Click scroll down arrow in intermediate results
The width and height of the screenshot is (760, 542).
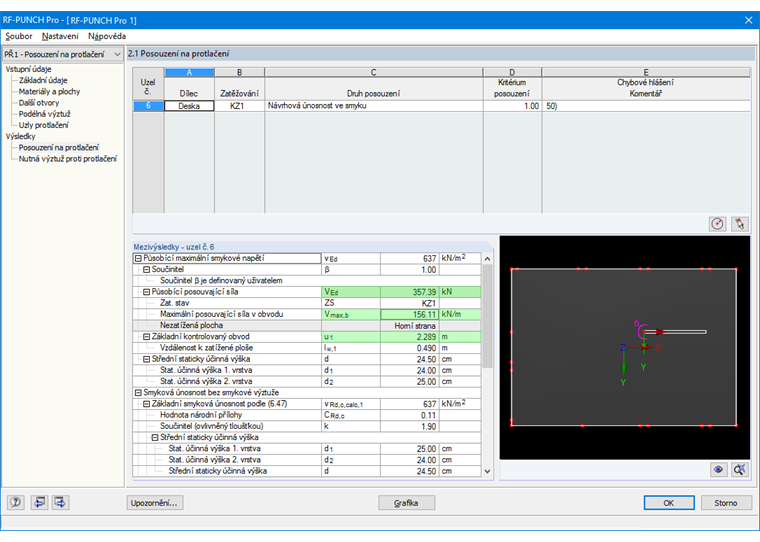[x=487, y=471]
